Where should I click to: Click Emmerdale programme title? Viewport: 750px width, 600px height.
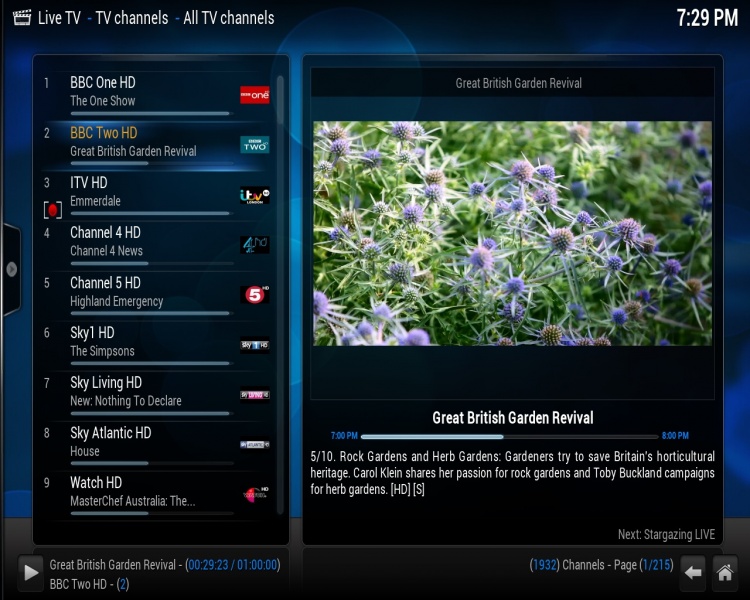coord(95,201)
